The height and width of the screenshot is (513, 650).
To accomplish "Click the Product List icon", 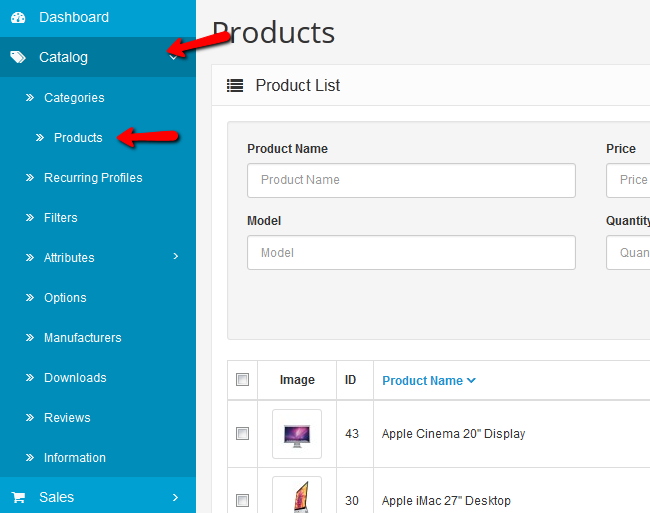I will click(x=235, y=86).
